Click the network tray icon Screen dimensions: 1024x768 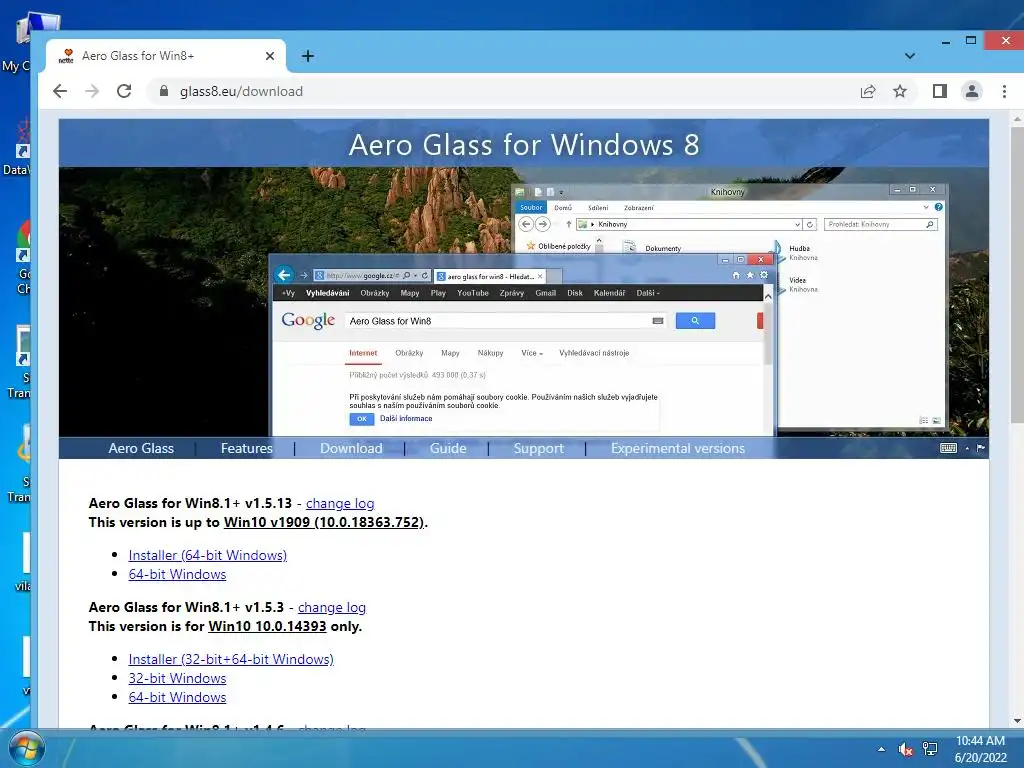pyautogui.click(x=930, y=749)
